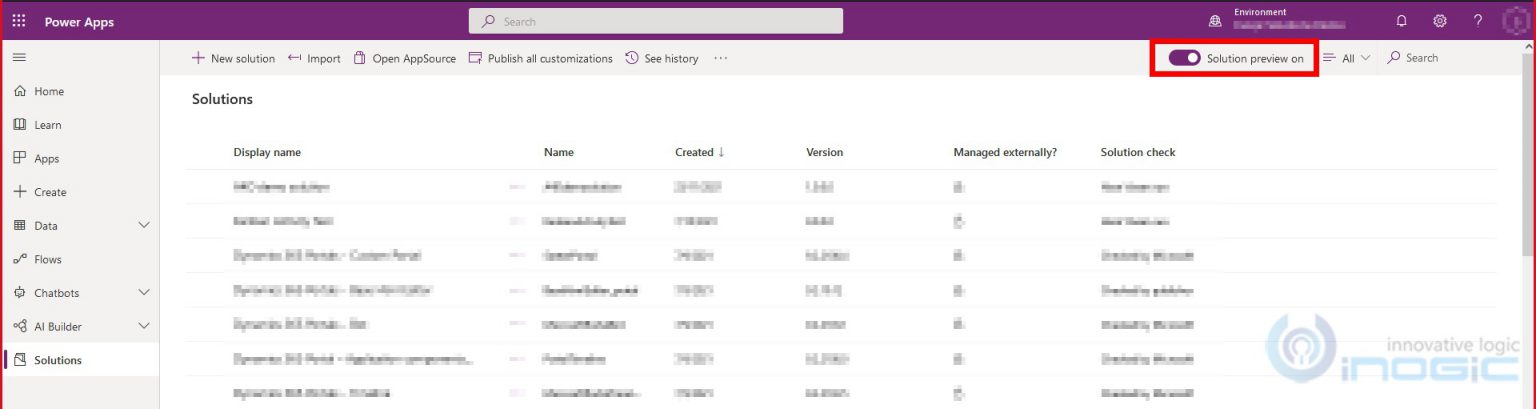Click the environment picker icon
The image size is (1536, 409).
pyautogui.click(x=1216, y=21)
